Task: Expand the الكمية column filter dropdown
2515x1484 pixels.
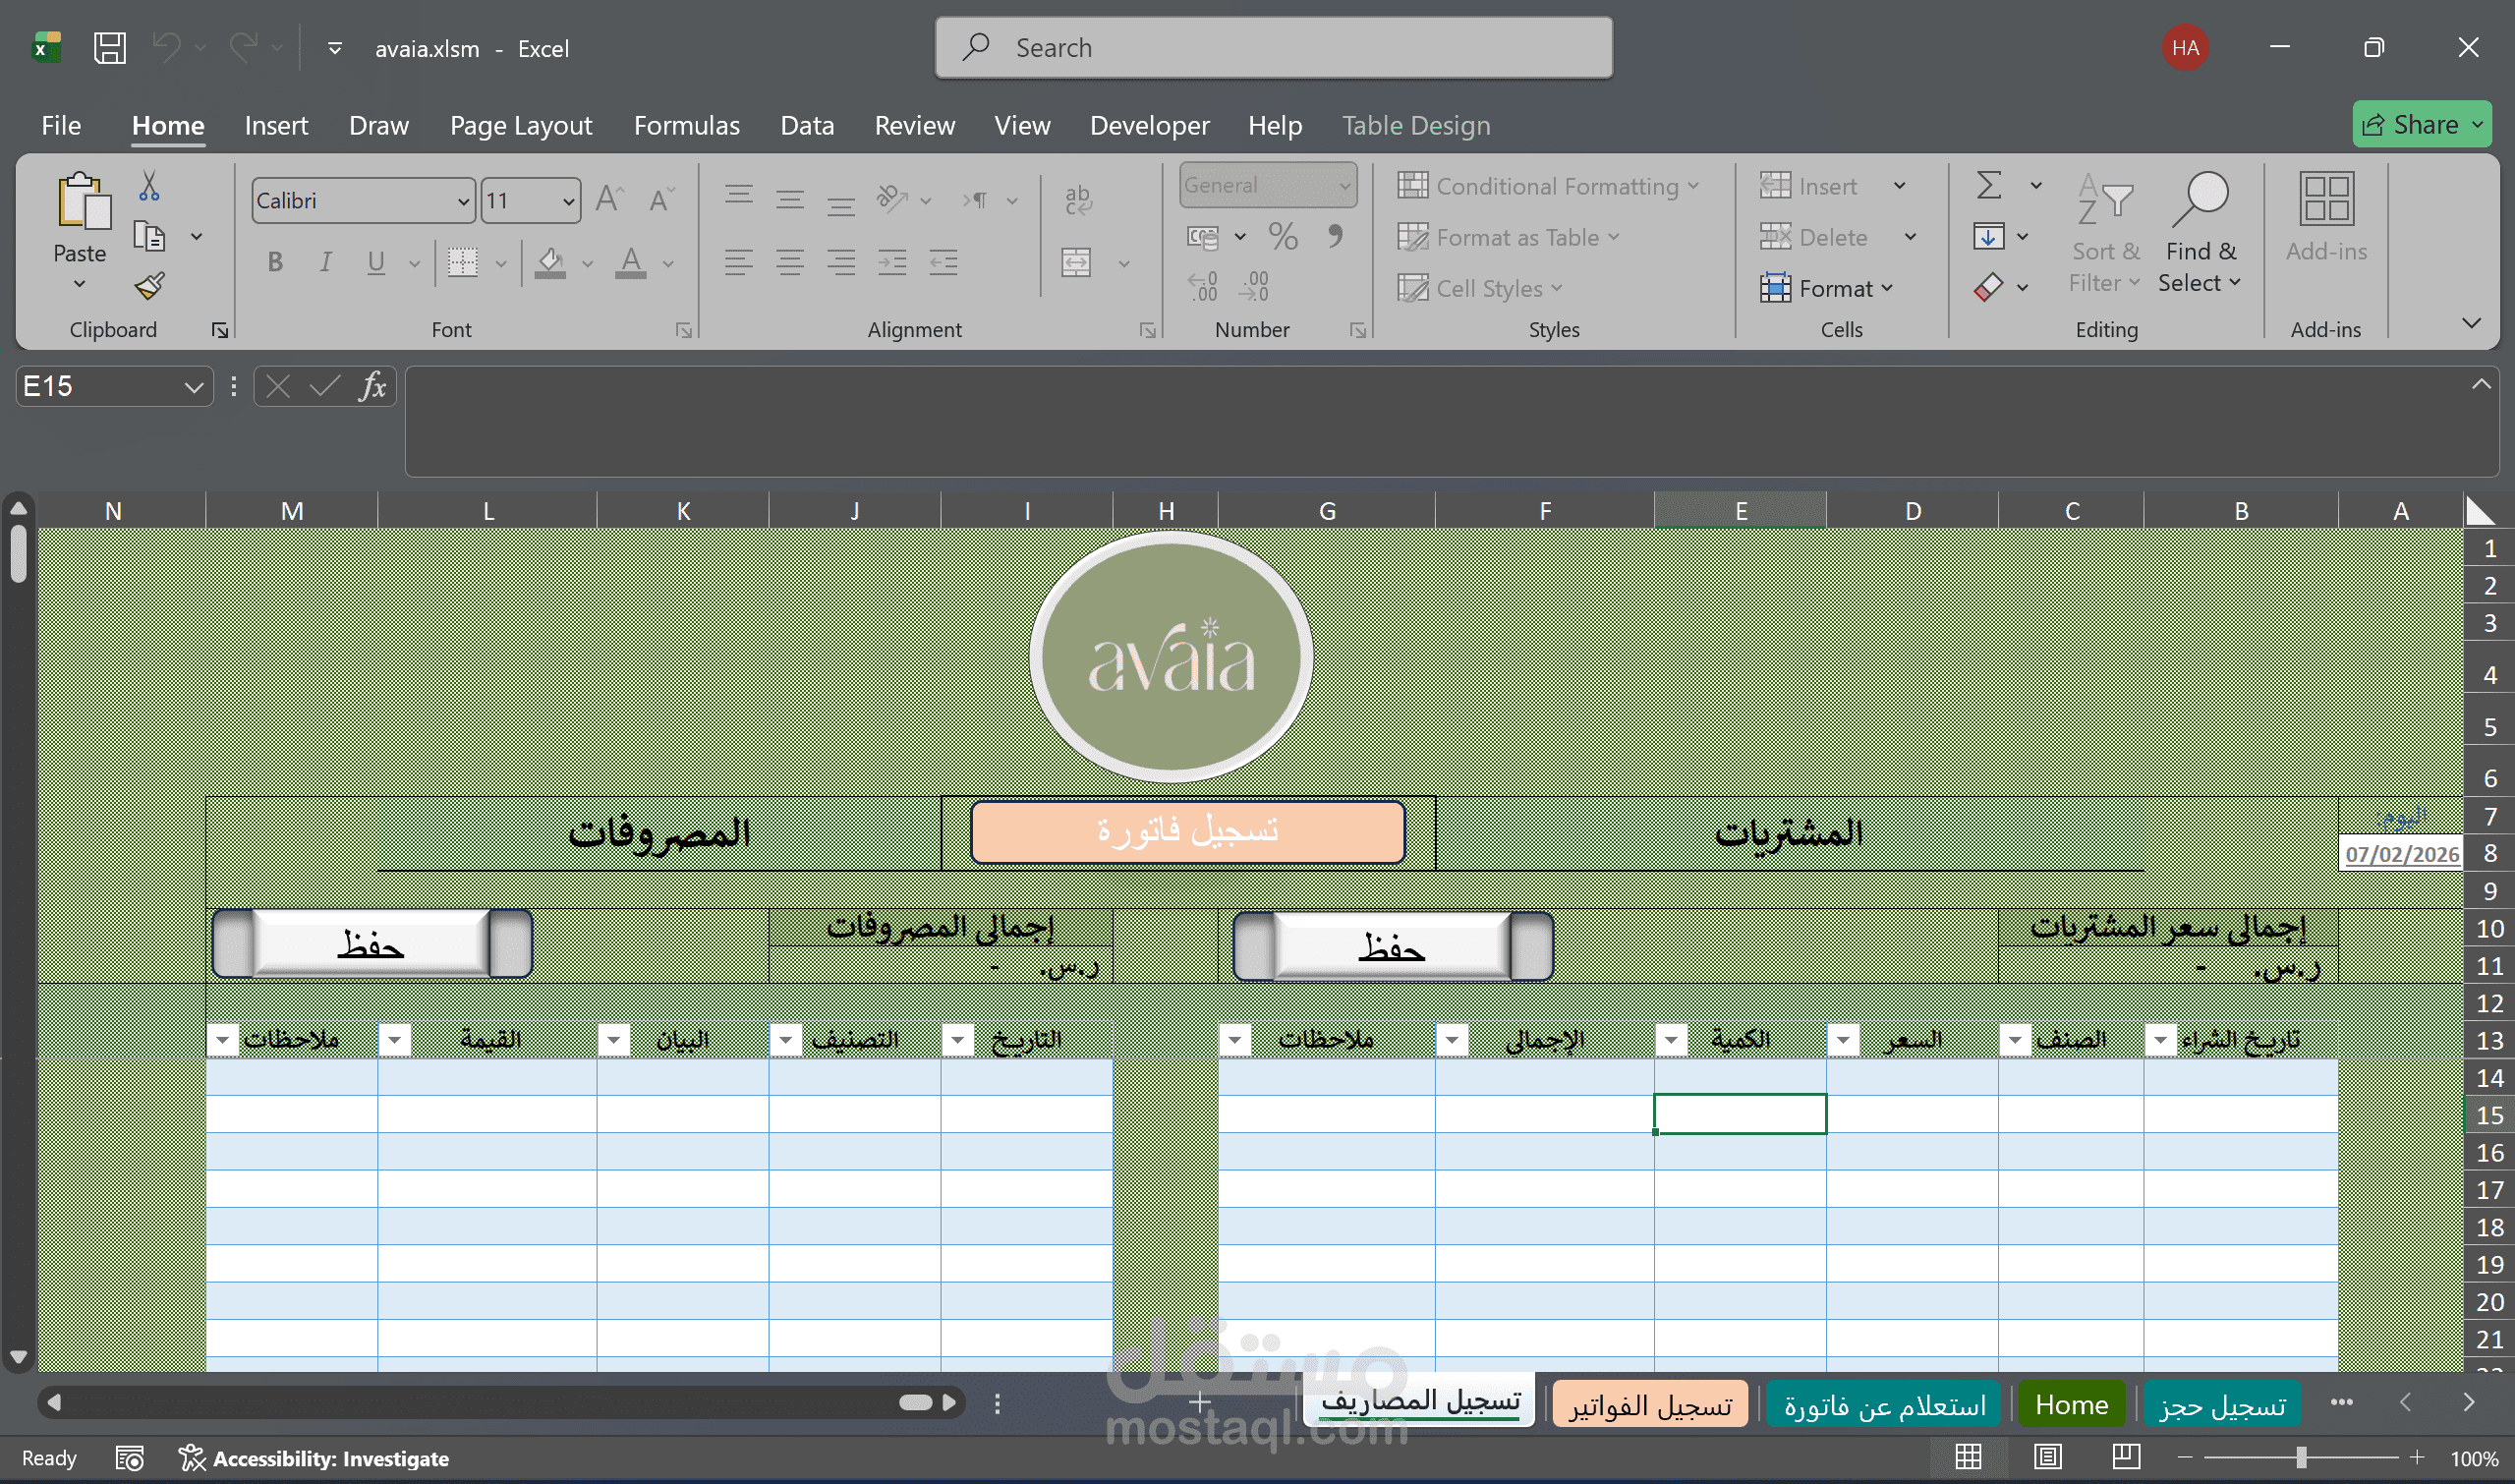Action: pos(1671,1040)
